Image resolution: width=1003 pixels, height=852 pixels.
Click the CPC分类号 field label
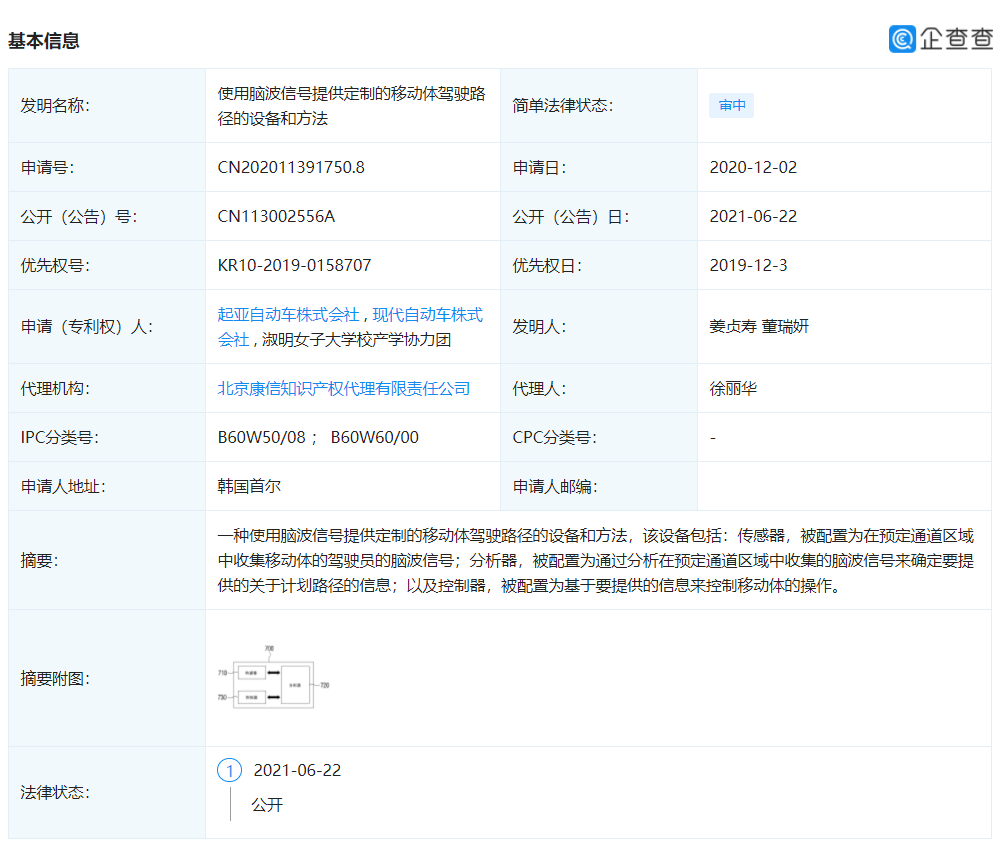click(555, 438)
